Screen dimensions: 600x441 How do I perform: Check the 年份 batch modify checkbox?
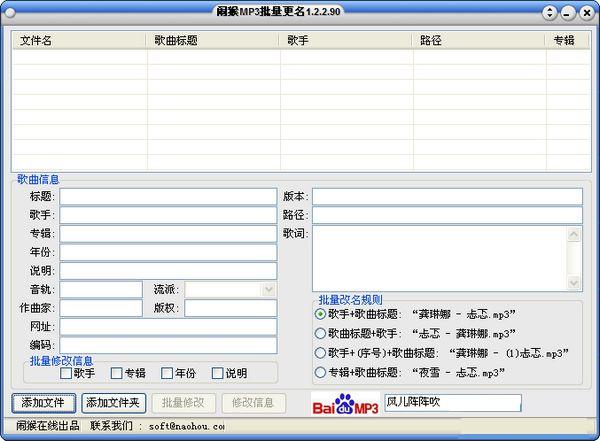[x=167, y=373]
